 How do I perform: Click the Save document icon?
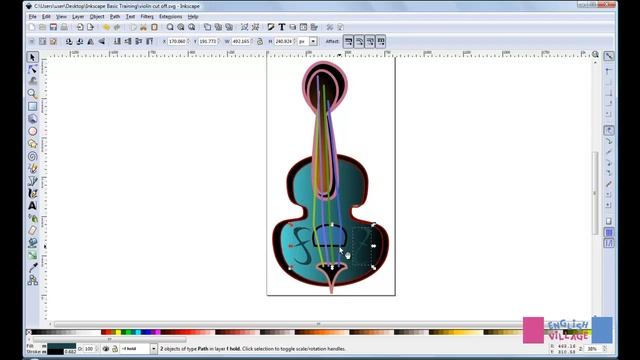click(53, 27)
